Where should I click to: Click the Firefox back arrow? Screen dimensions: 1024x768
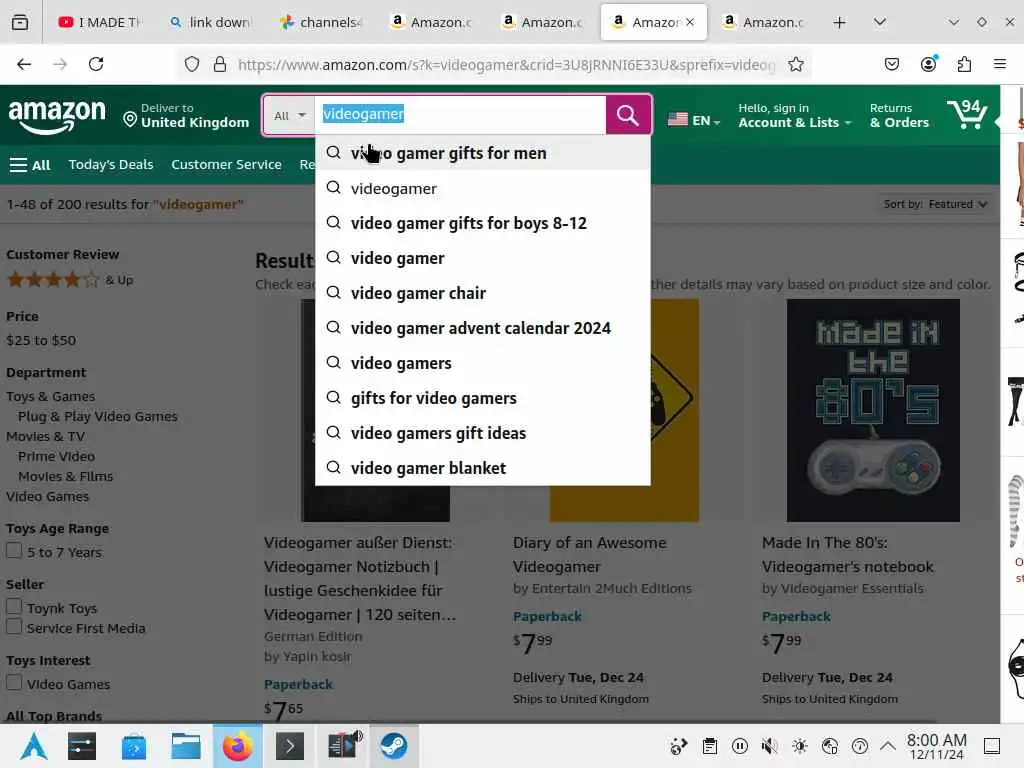24,64
